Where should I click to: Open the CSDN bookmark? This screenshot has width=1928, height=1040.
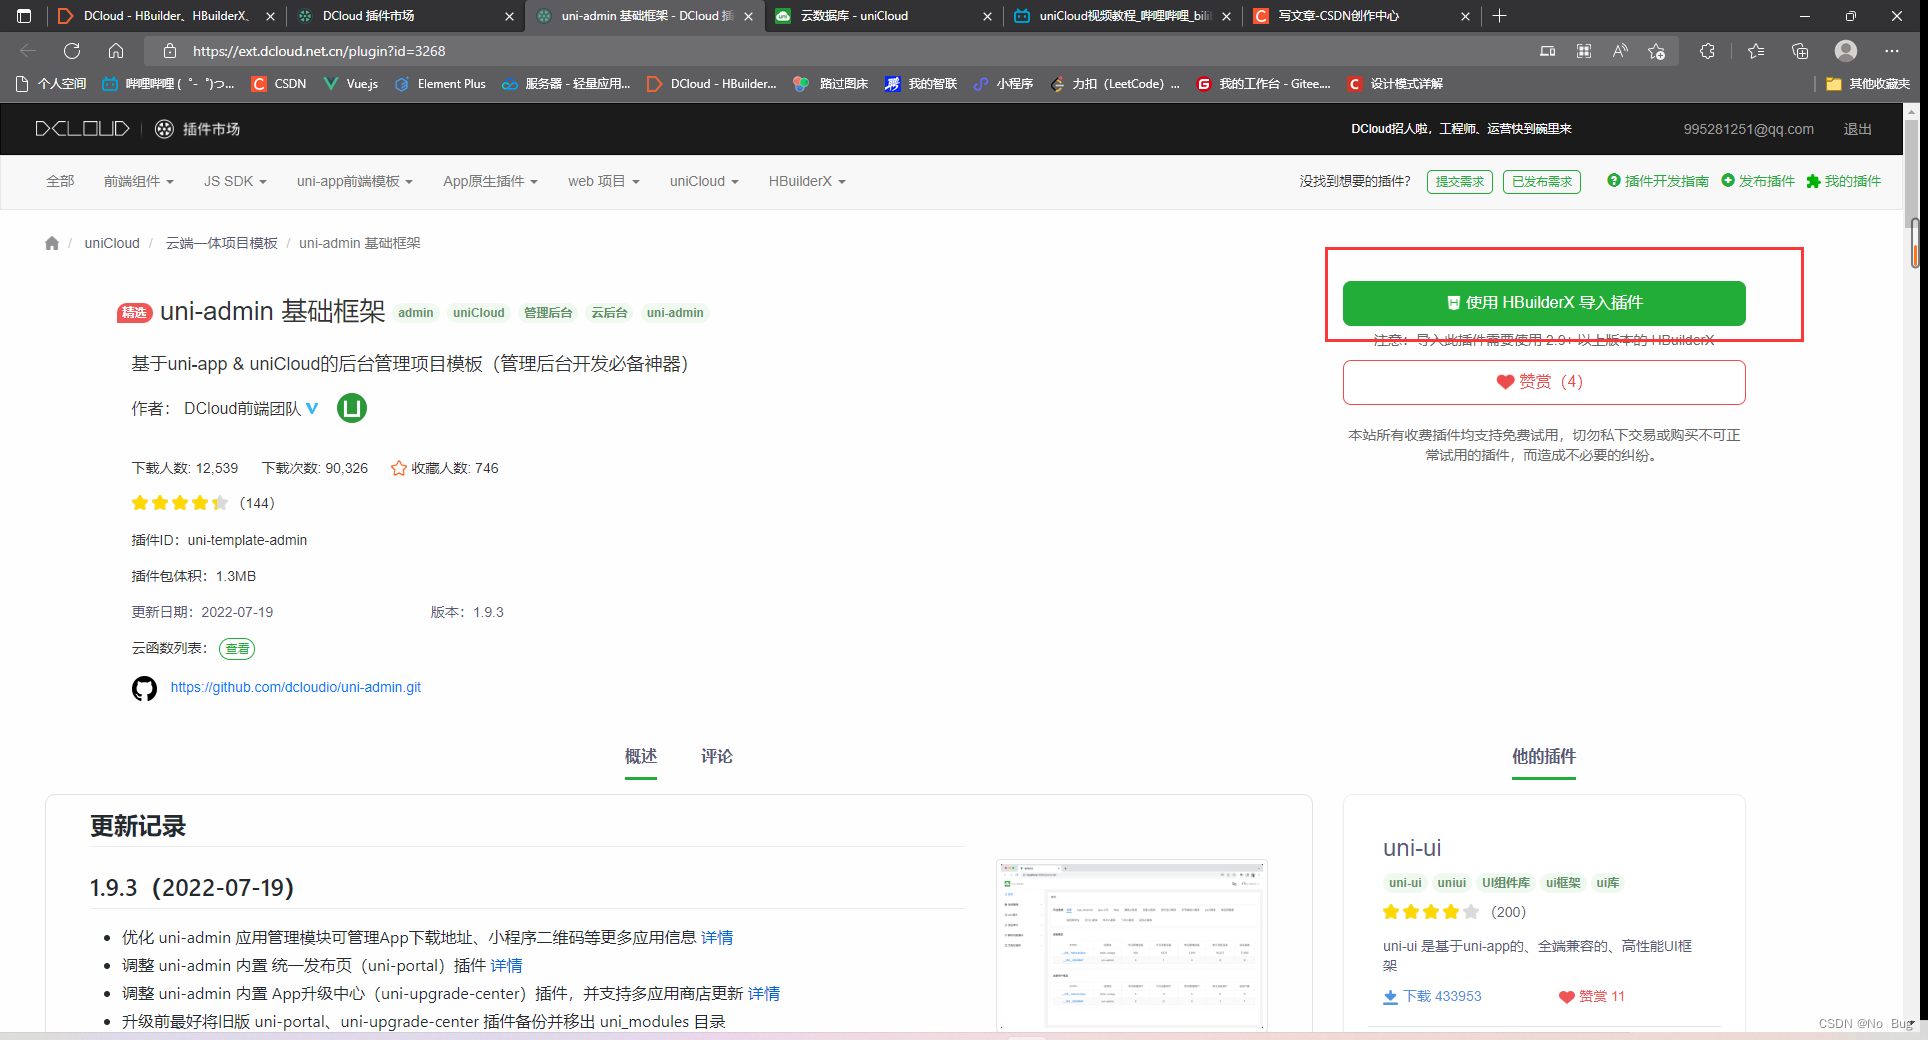[279, 84]
